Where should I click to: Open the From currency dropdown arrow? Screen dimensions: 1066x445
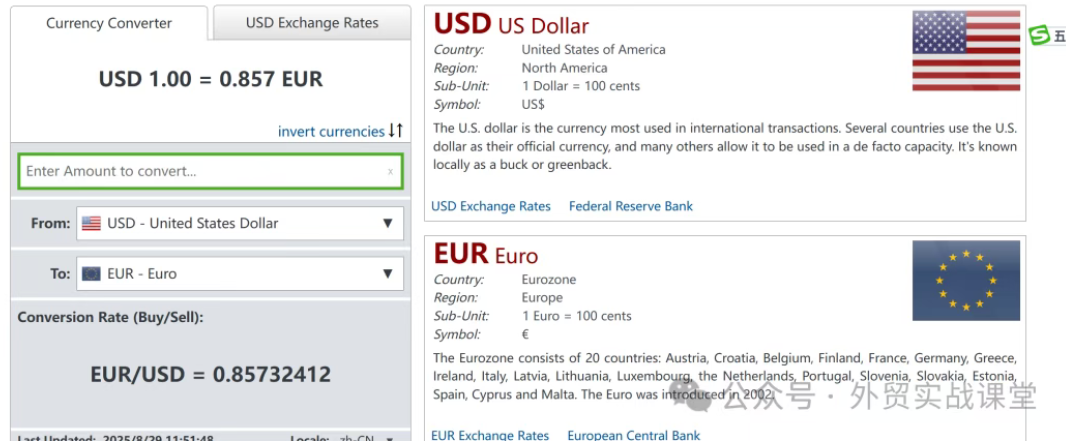[388, 223]
